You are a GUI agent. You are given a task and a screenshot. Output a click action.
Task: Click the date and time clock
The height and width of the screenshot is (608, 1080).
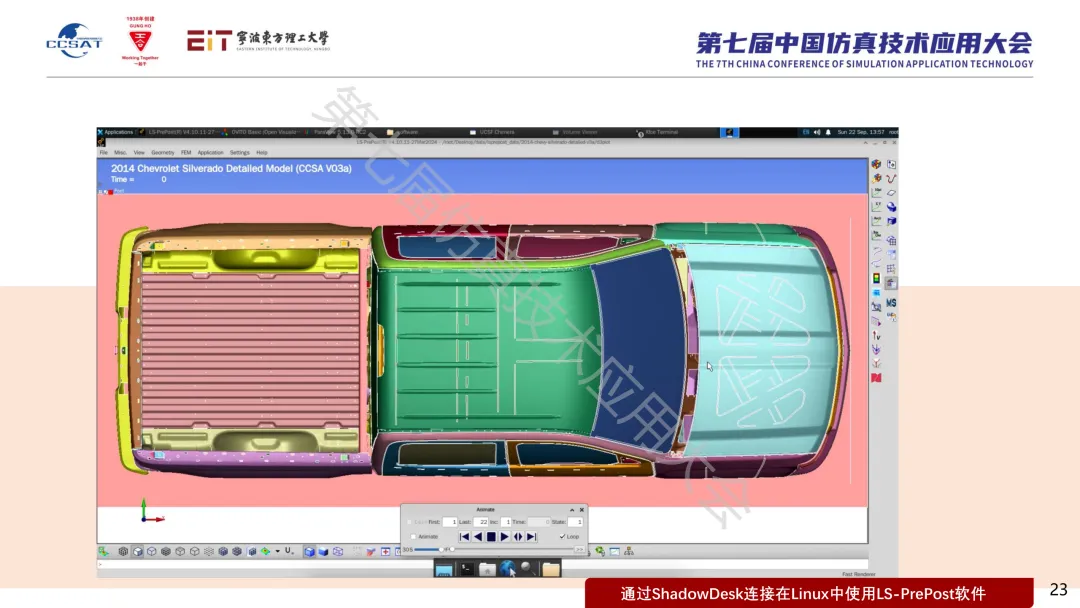click(x=861, y=132)
